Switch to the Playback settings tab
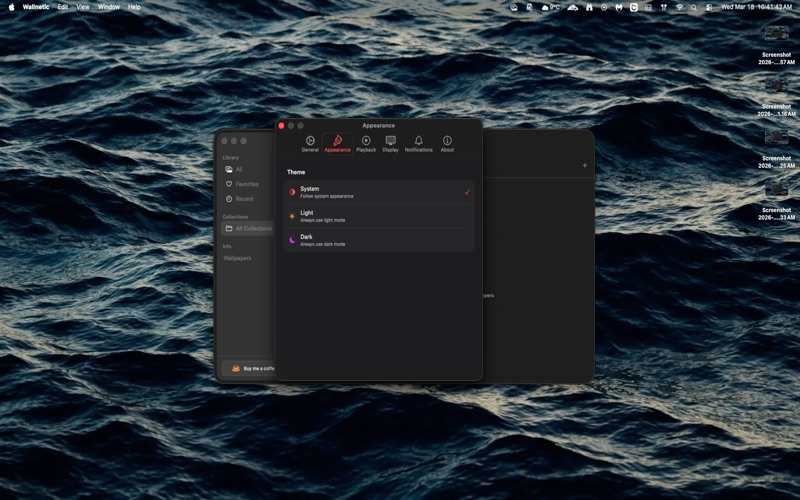800x500 pixels. [366, 144]
